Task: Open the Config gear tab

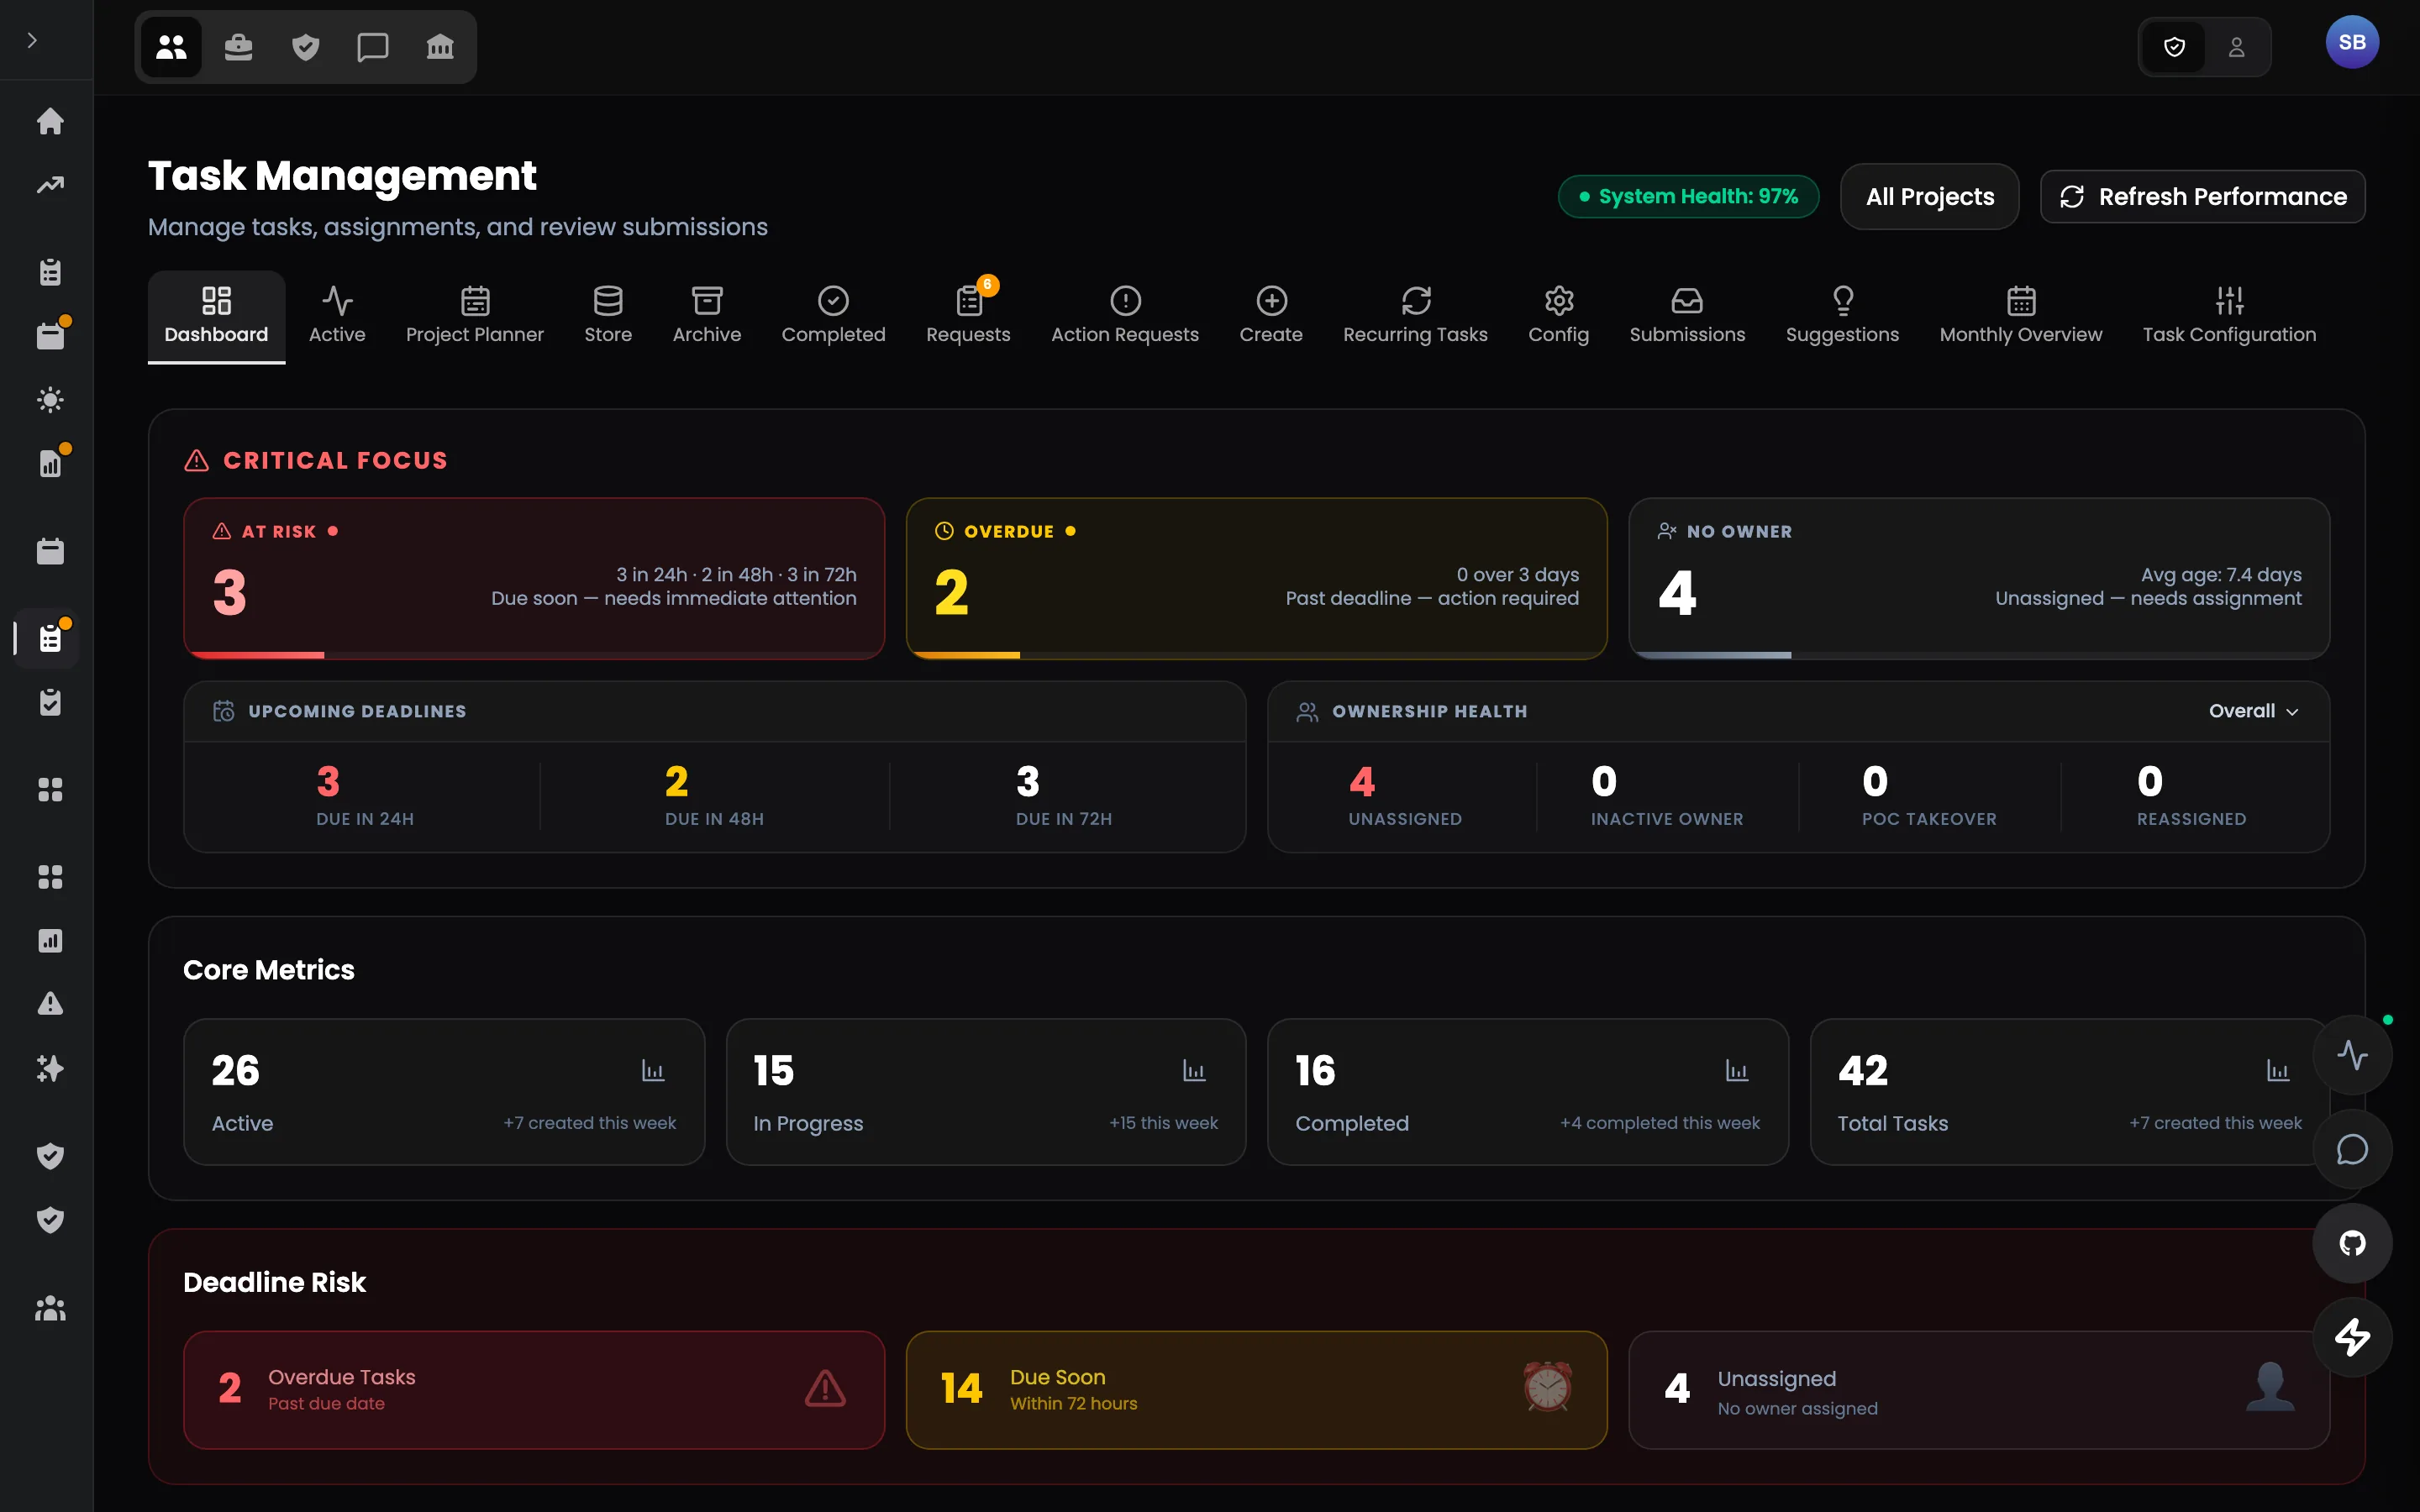Action: coord(1558,315)
